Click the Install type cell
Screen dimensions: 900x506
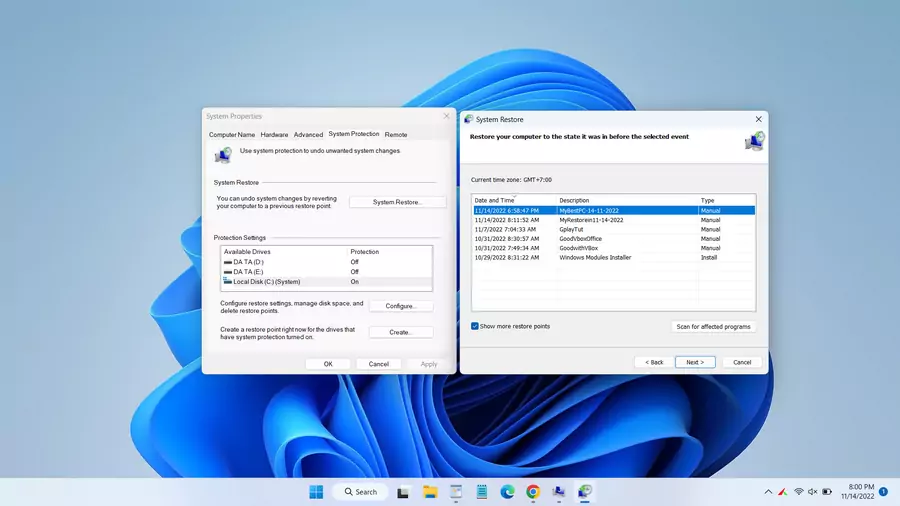pyautogui.click(x=708, y=258)
